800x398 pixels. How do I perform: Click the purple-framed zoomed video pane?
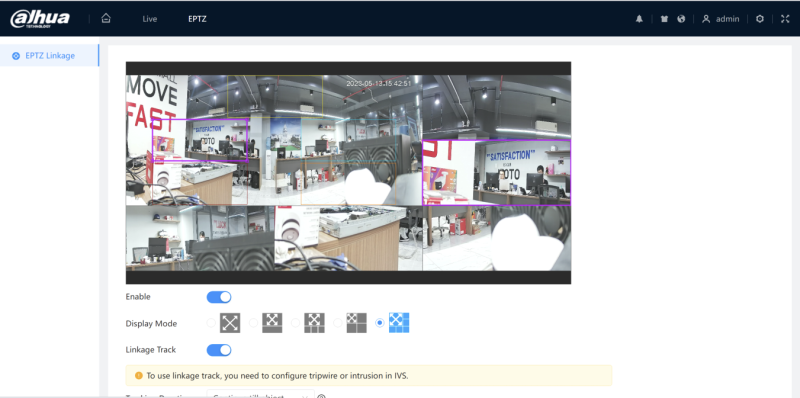pyautogui.click(x=496, y=172)
